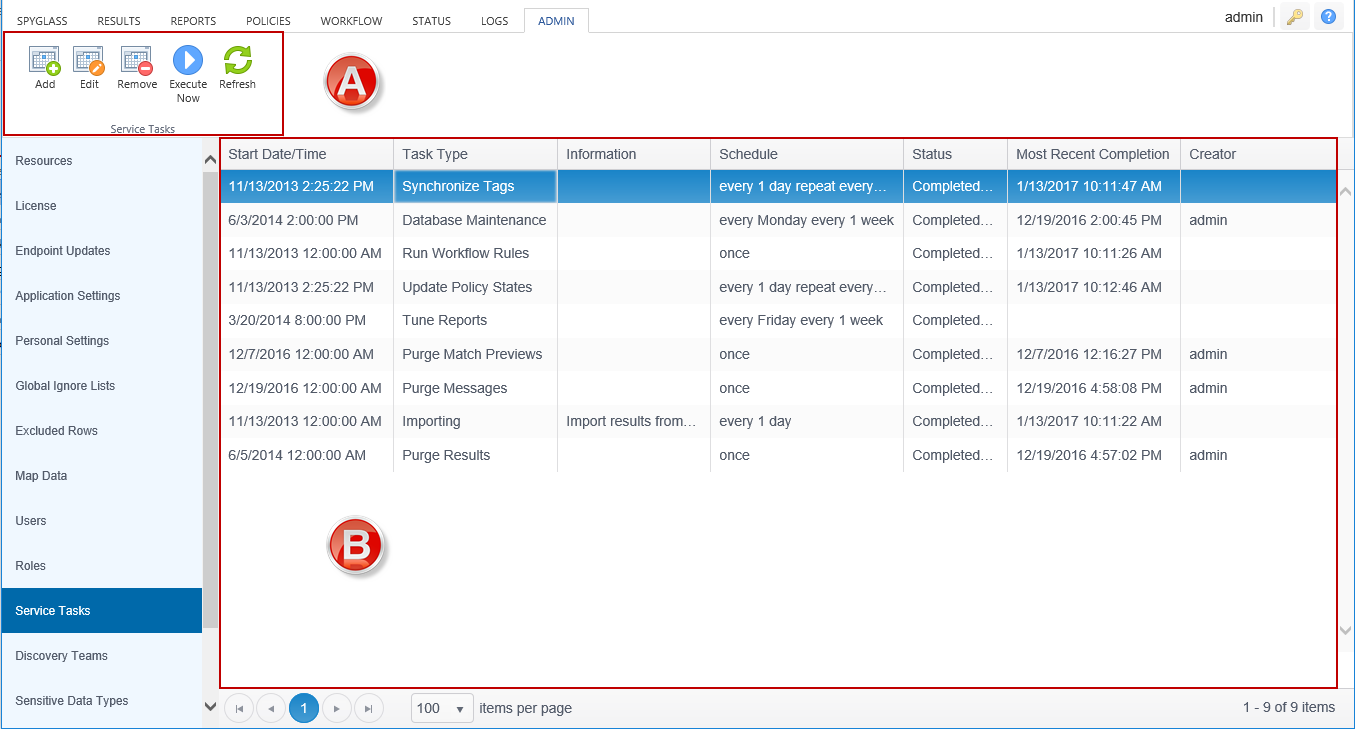
Task: Refresh the service tasks list
Action: [x=237, y=62]
